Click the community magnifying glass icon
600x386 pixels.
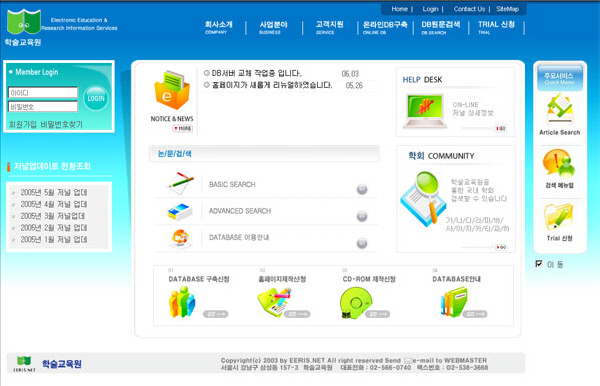click(423, 199)
